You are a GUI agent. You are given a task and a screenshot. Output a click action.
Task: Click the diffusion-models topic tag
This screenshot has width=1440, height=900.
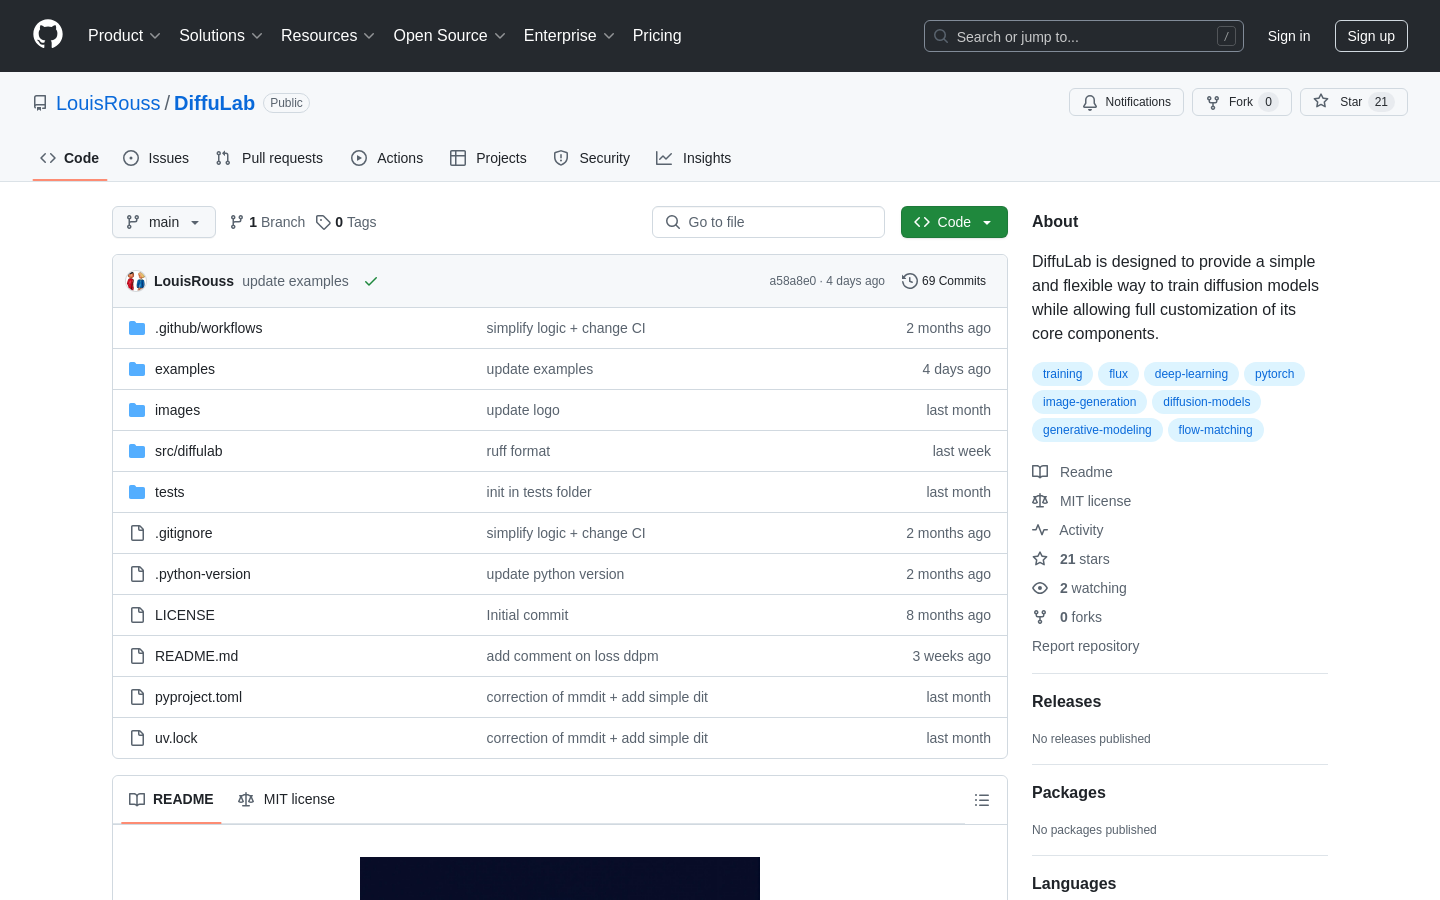pos(1206,402)
